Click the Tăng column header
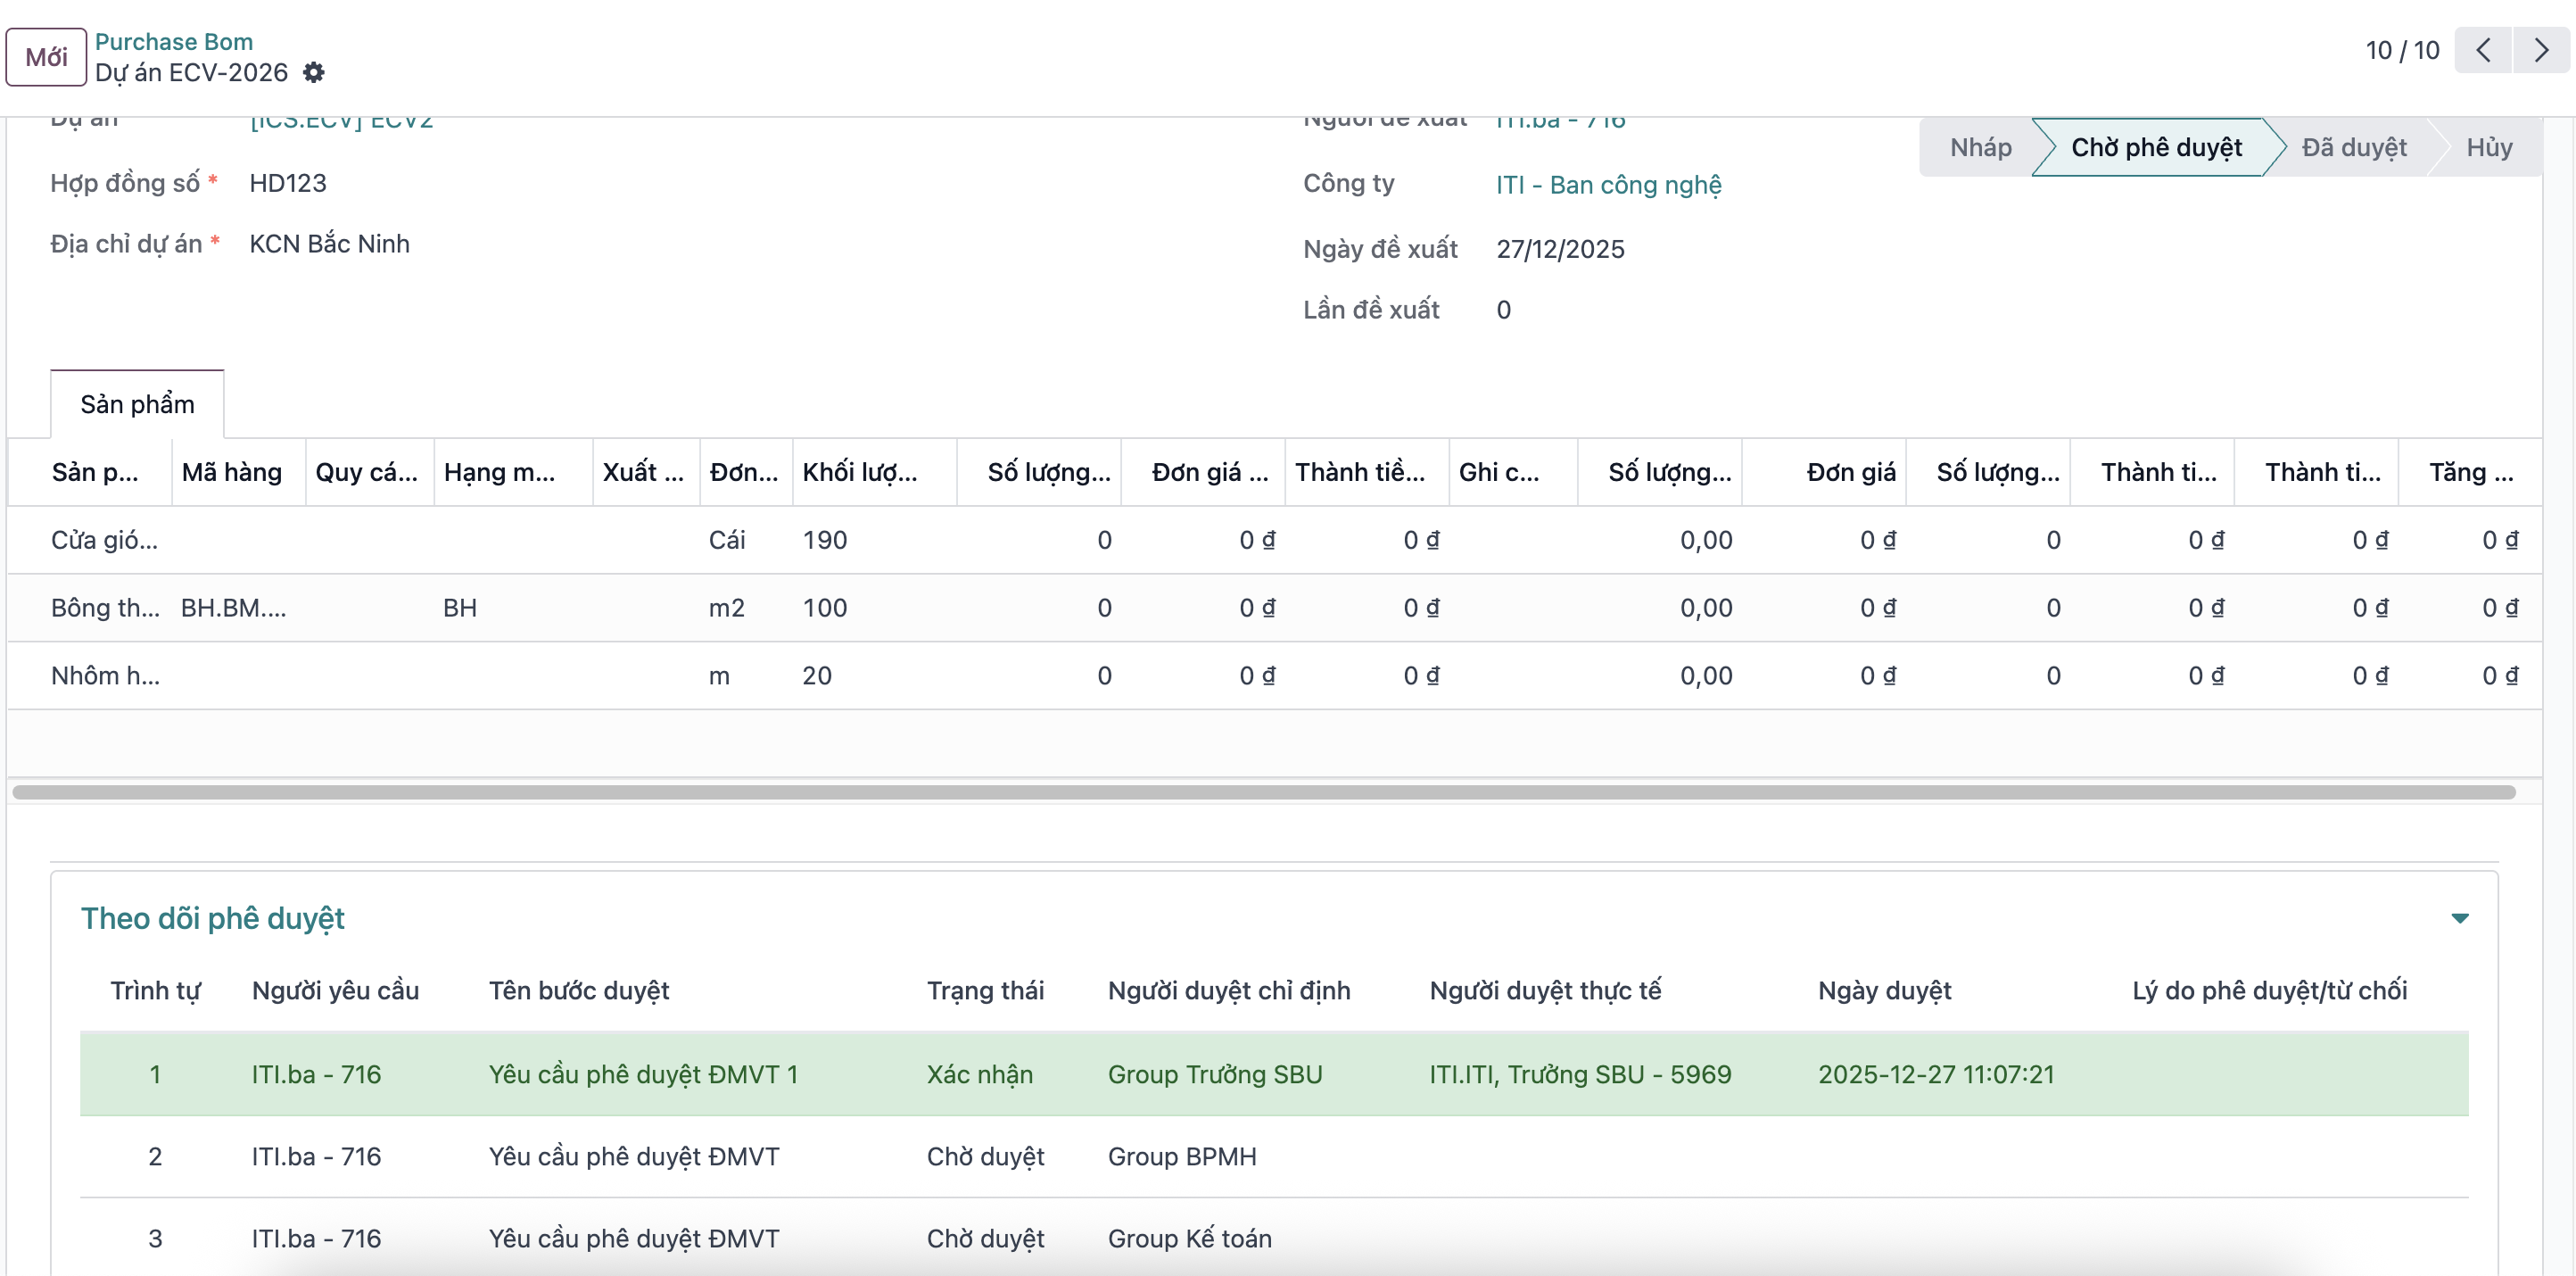This screenshot has height=1276, width=2576. click(x=2470, y=472)
